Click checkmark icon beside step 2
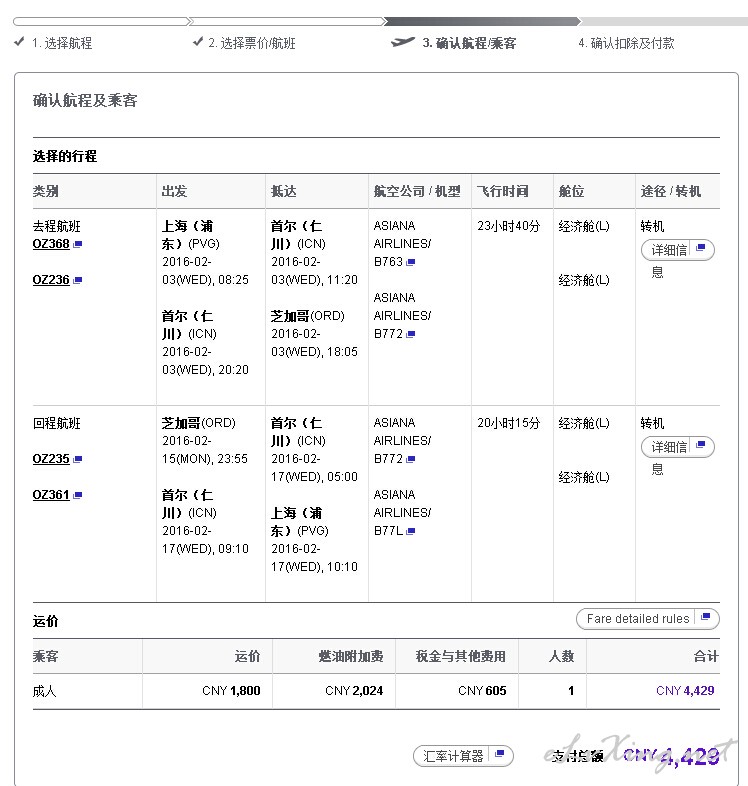The width and height of the screenshot is (748, 786). tap(198, 42)
